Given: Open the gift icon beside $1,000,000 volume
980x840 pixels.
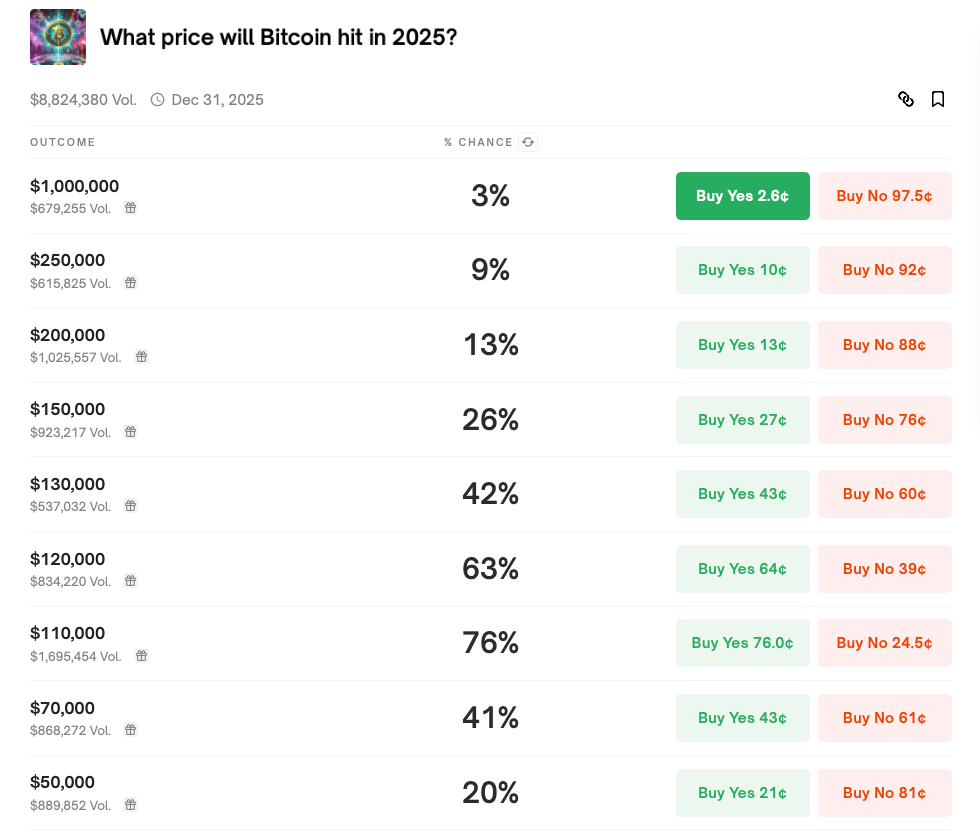Looking at the screenshot, I should pyautogui.click(x=131, y=208).
